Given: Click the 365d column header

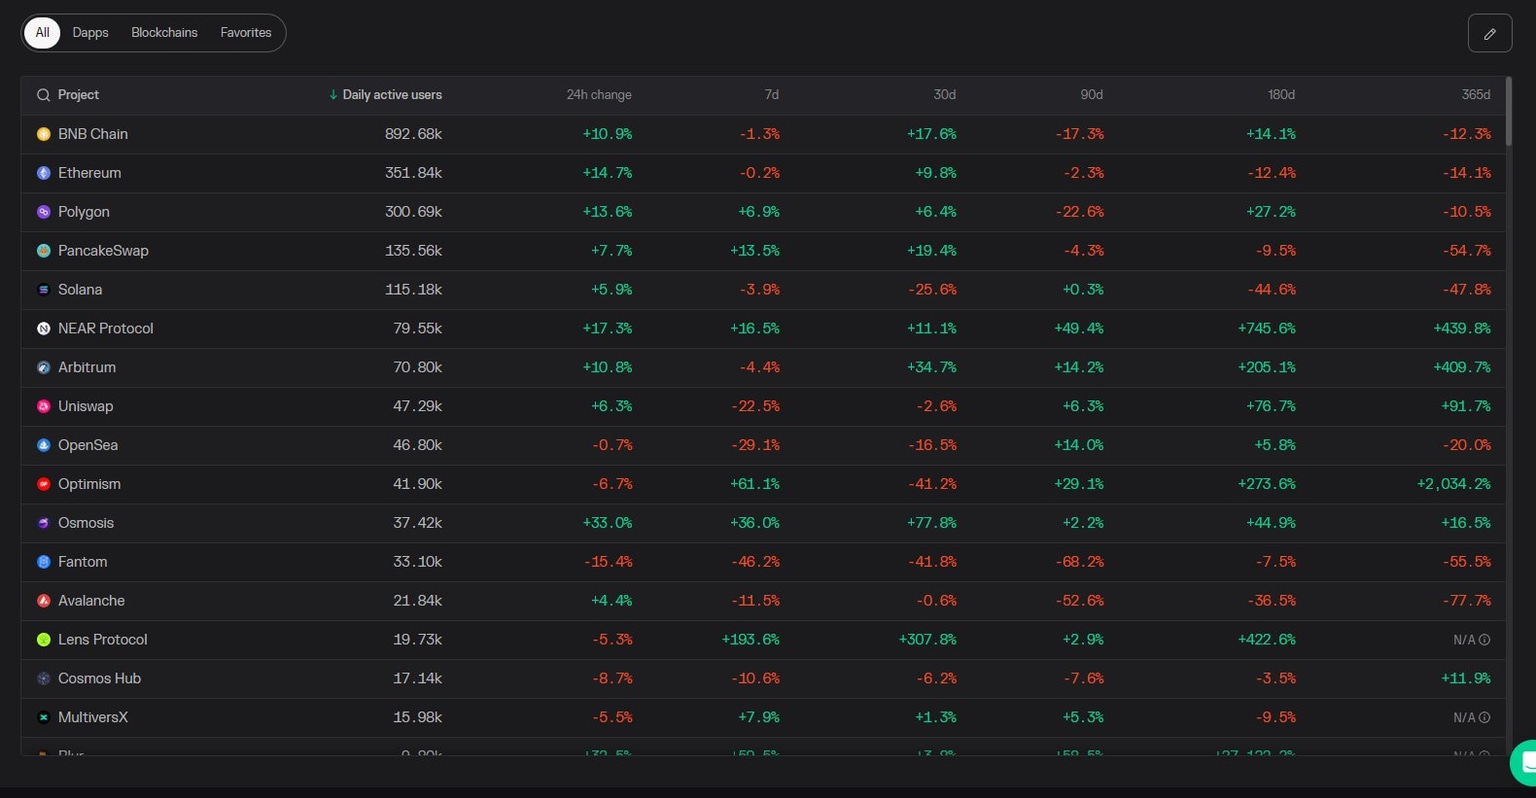Looking at the screenshot, I should (x=1476, y=94).
